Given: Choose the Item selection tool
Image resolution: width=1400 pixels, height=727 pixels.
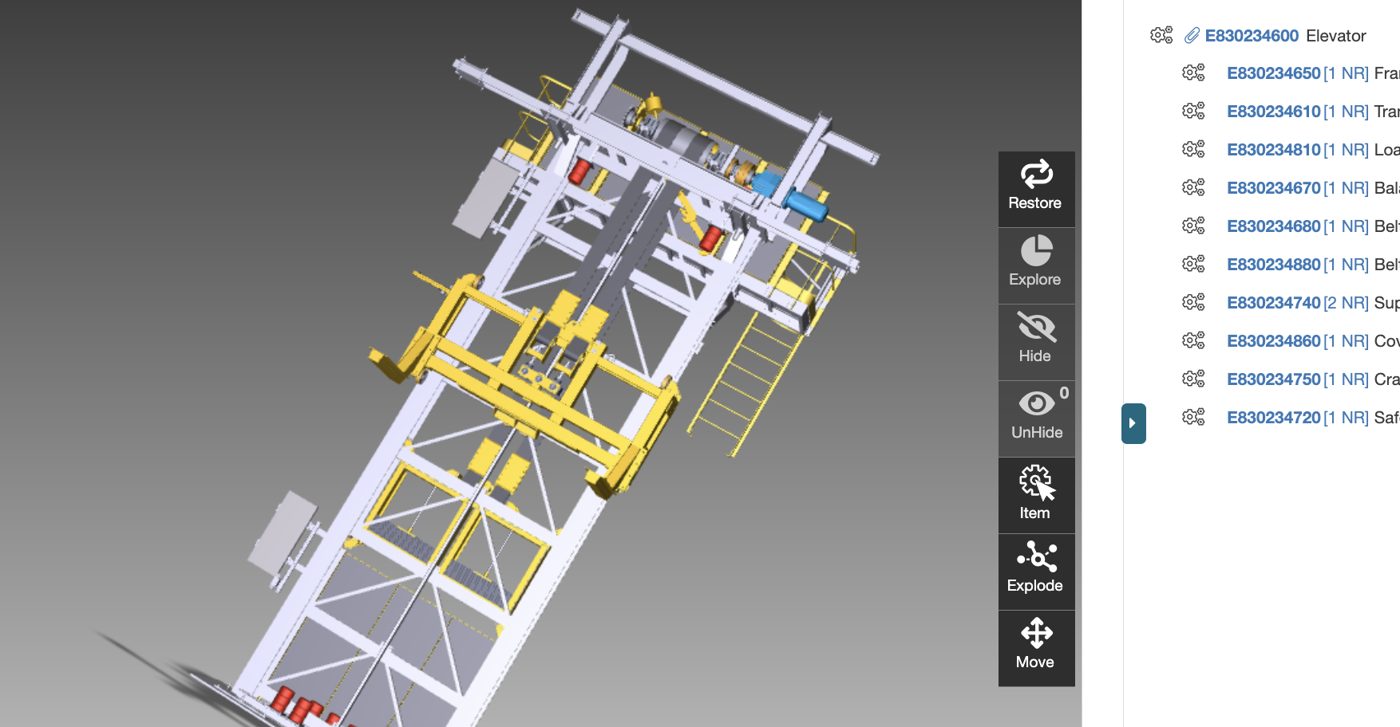Looking at the screenshot, I should (x=1036, y=495).
